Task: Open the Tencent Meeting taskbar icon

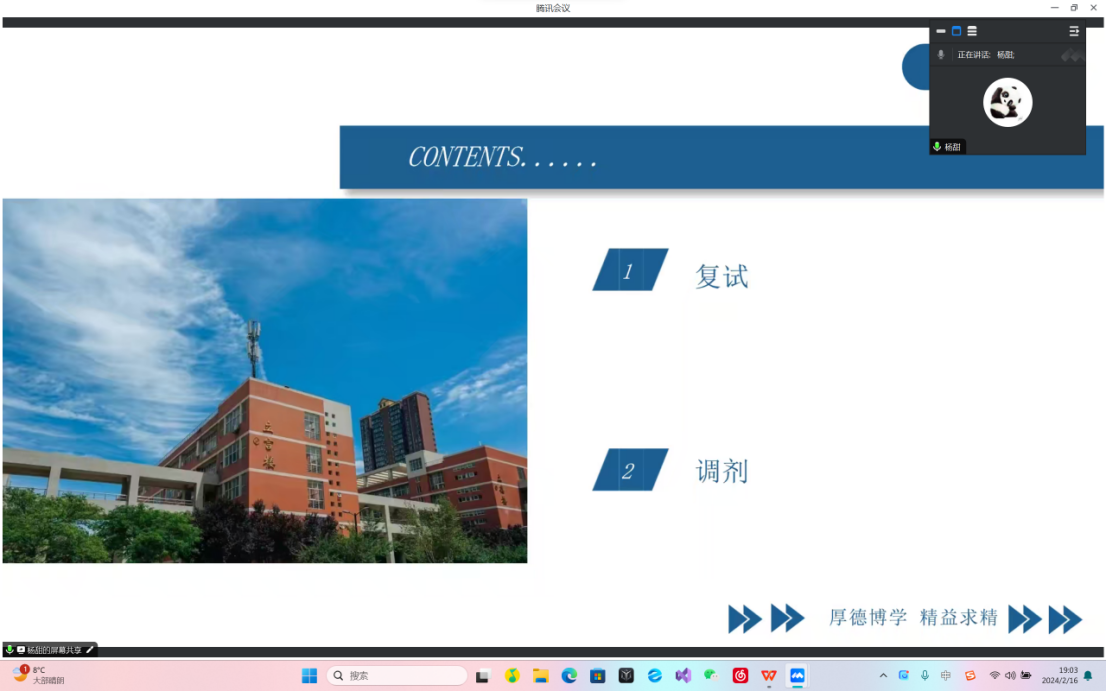Action: 797,676
